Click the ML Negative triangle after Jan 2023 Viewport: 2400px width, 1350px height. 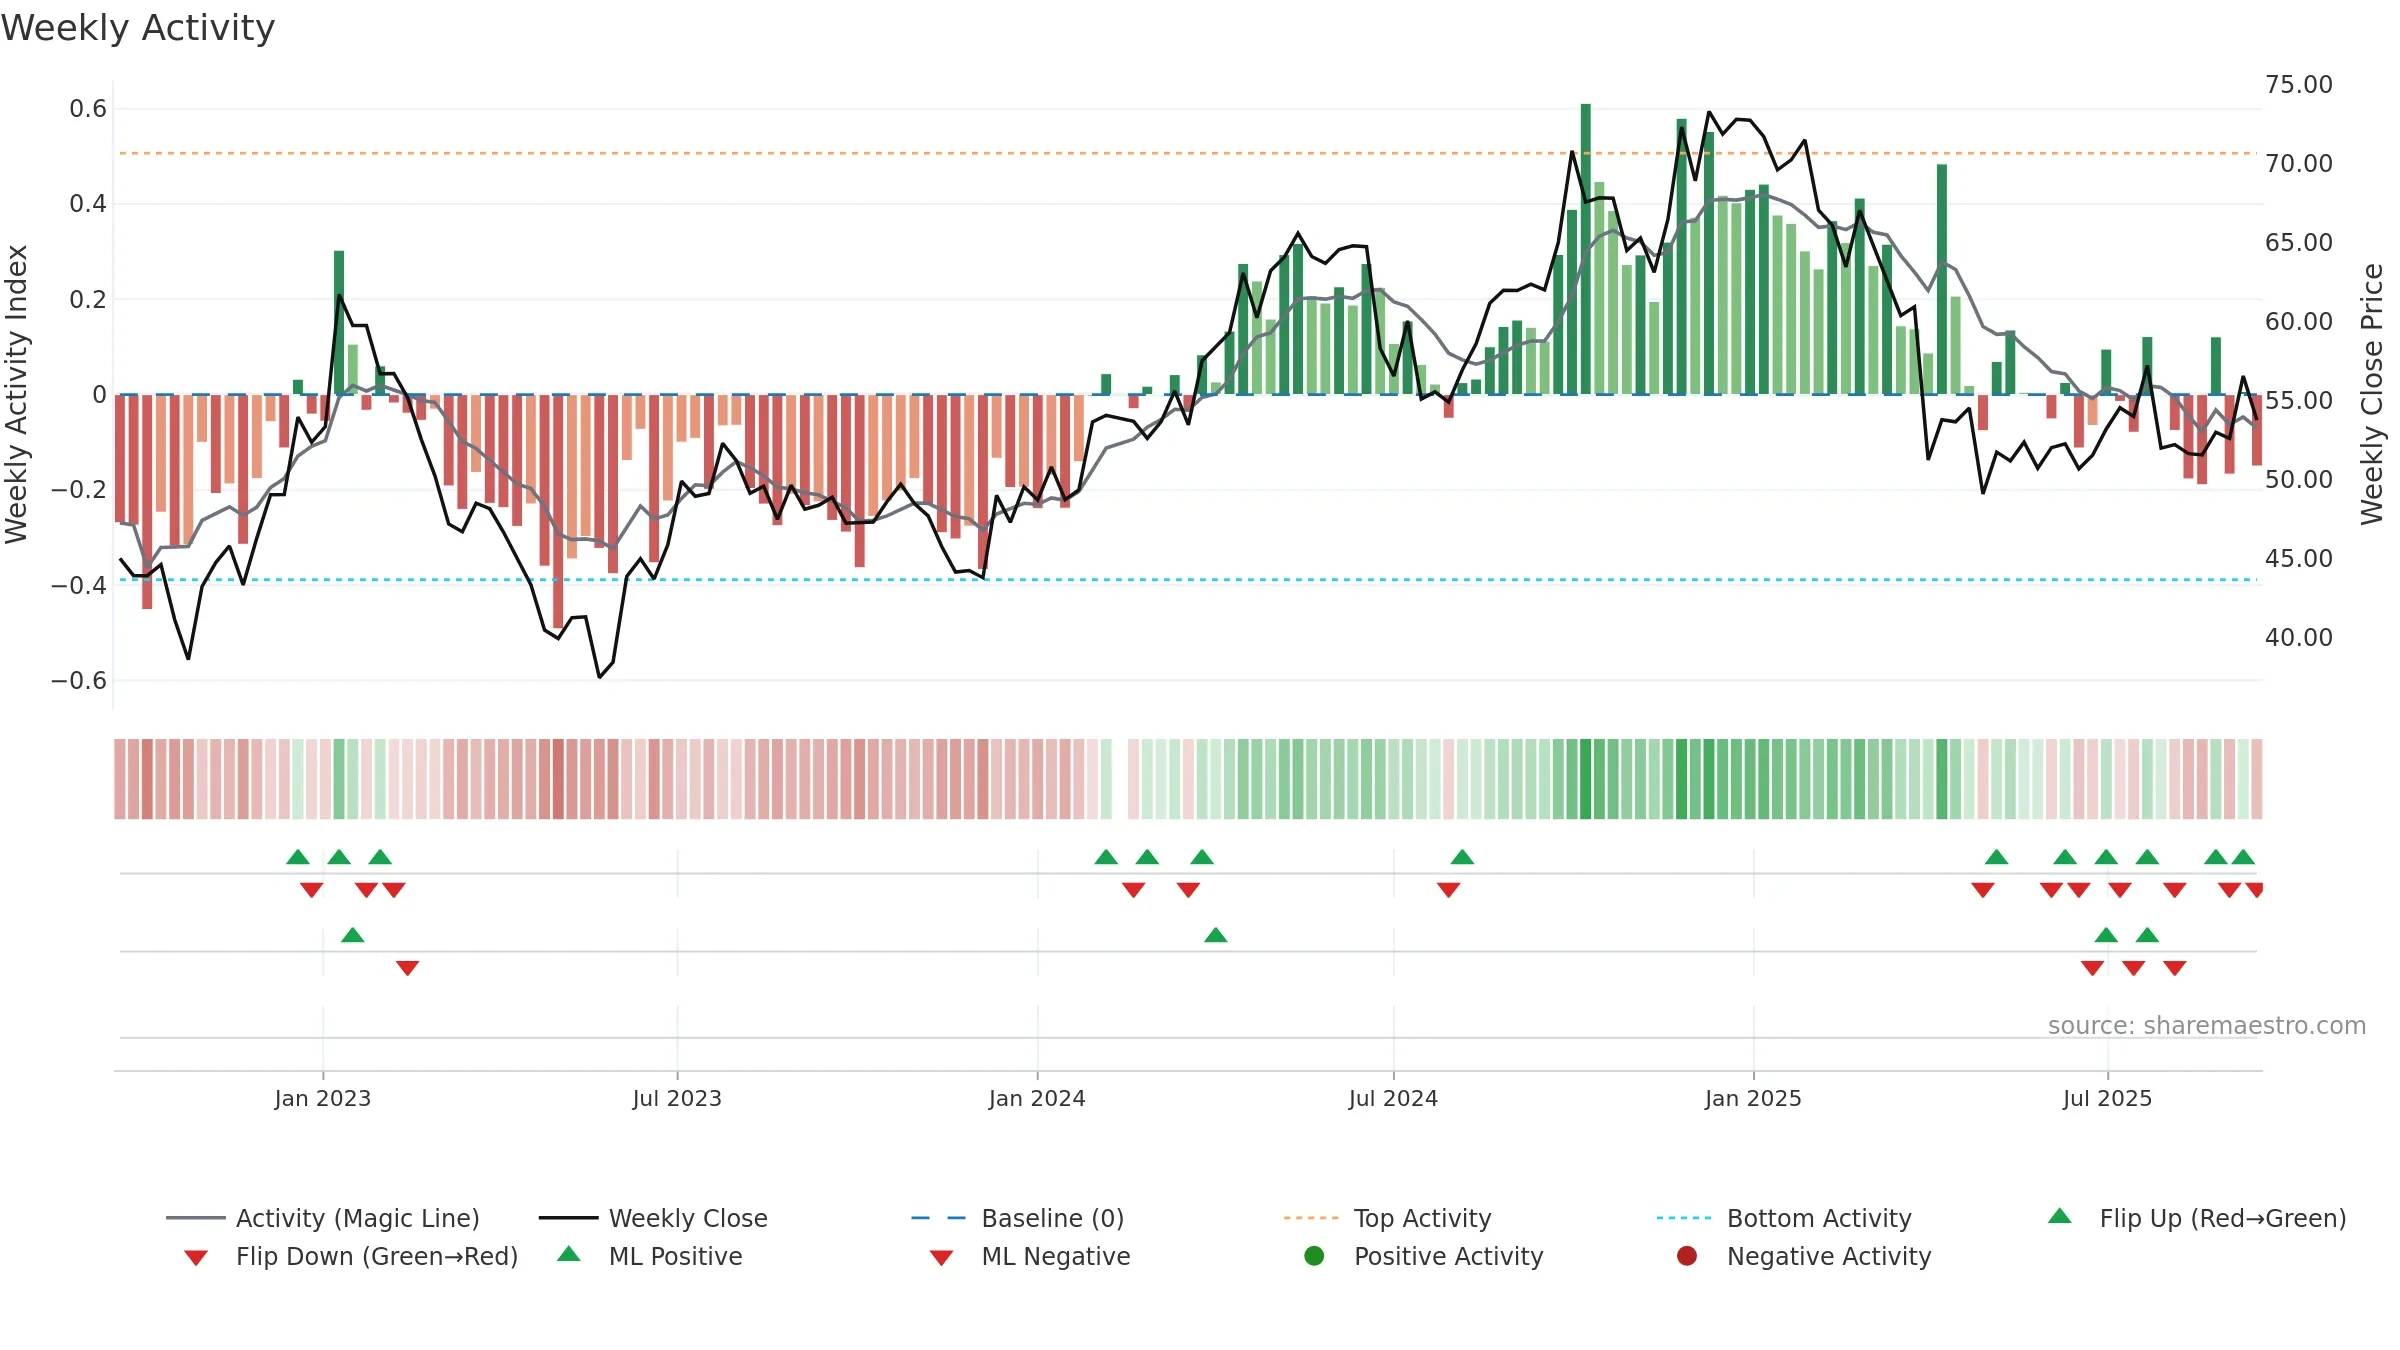point(407,968)
